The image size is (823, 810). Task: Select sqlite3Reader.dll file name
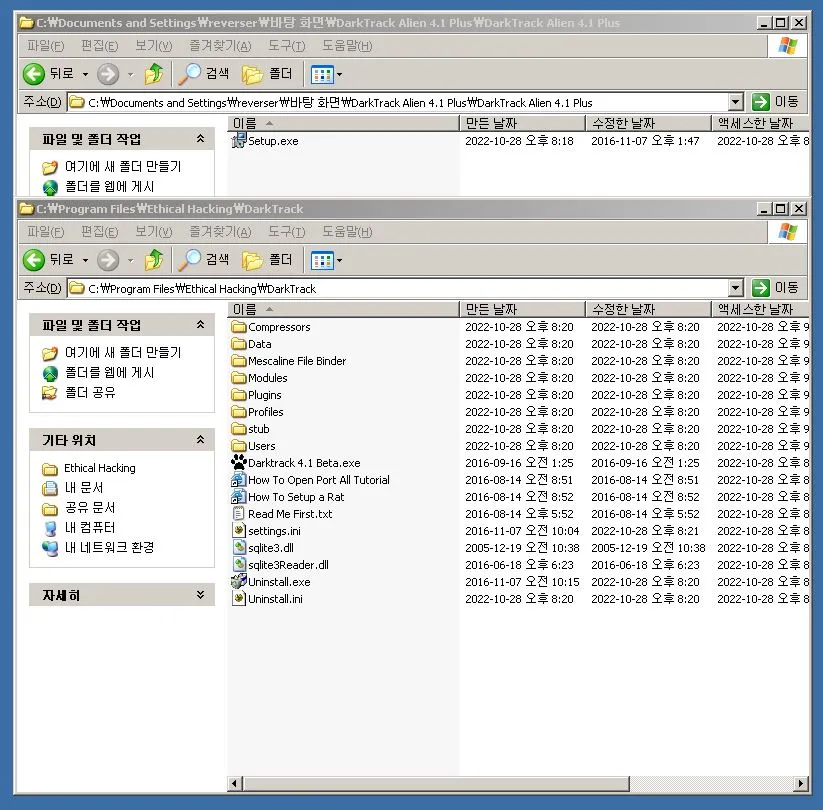click(288, 565)
